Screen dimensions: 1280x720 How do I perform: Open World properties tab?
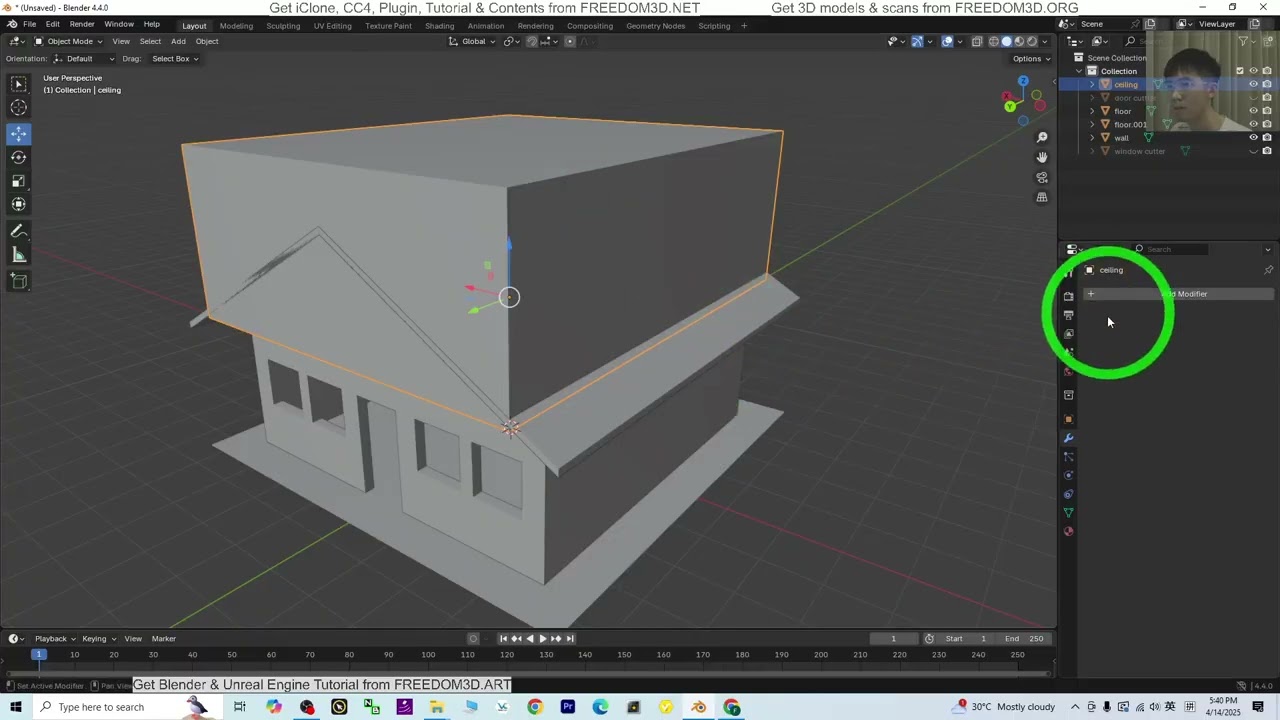(x=1068, y=372)
